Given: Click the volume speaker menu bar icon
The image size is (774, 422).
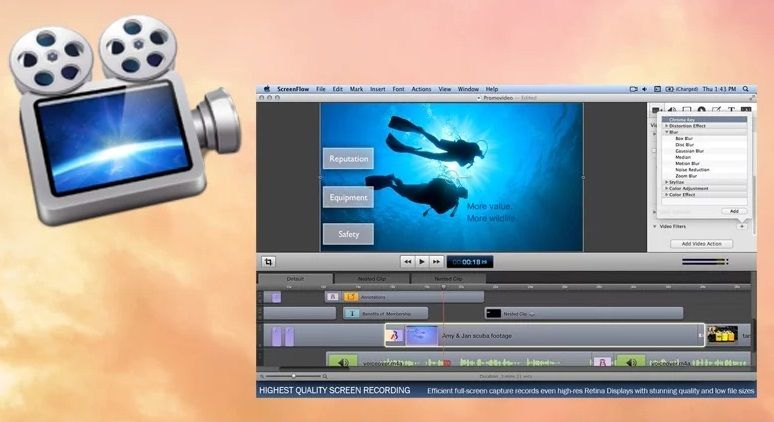Looking at the screenshot, I should coord(645,89).
